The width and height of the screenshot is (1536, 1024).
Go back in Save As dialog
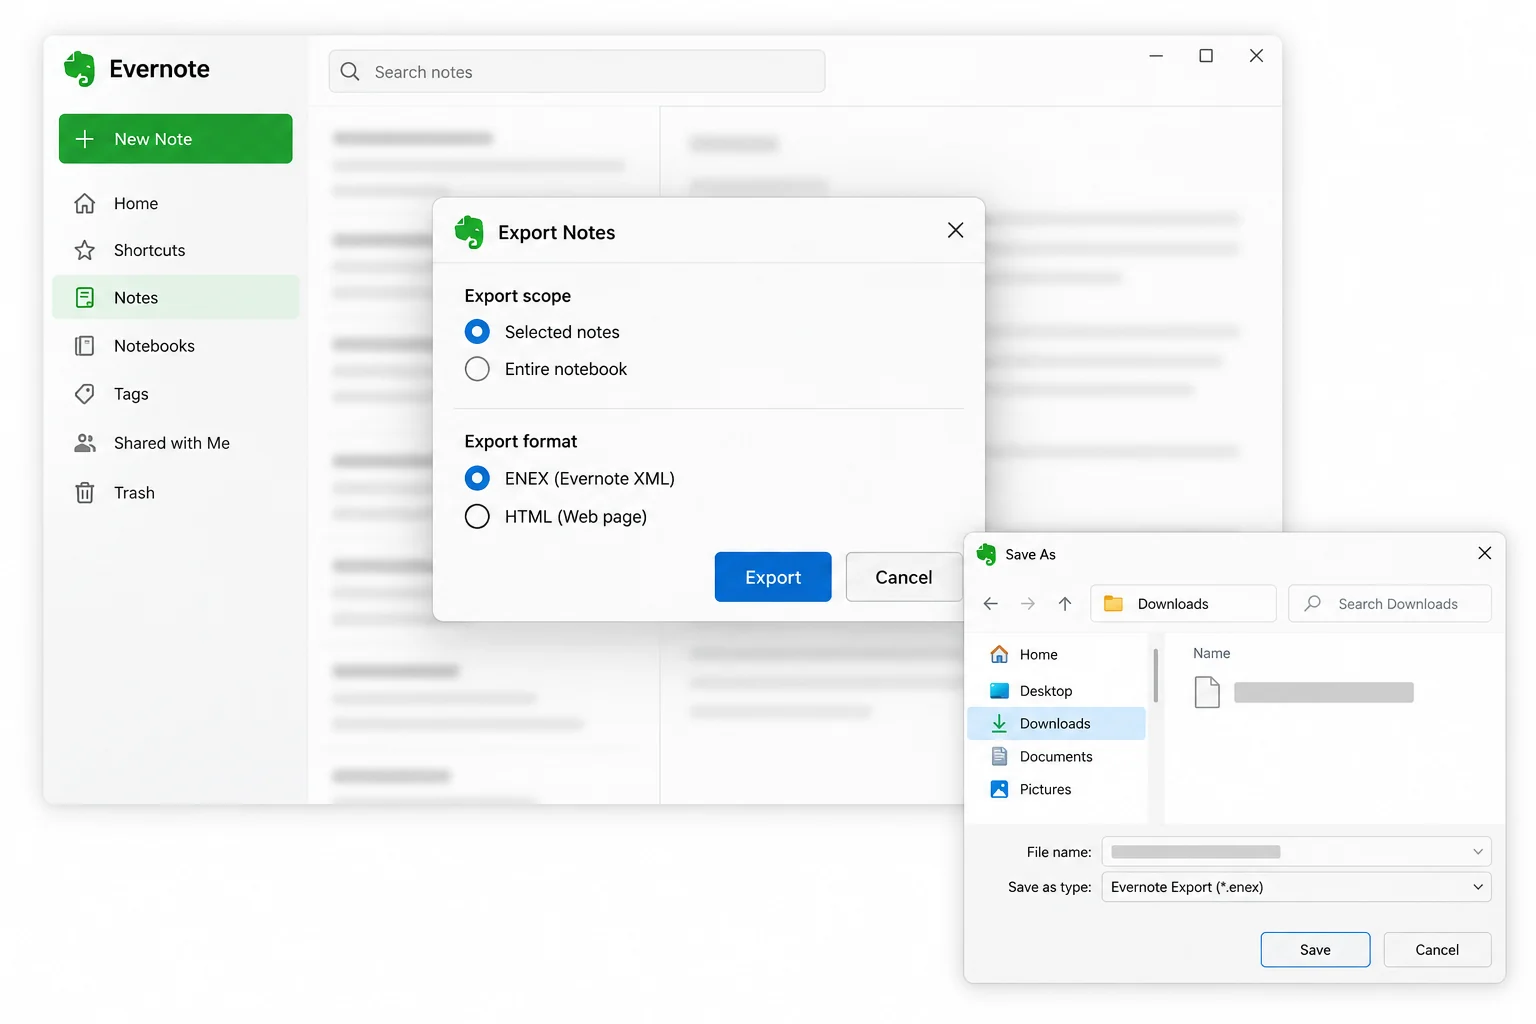(991, 604)
